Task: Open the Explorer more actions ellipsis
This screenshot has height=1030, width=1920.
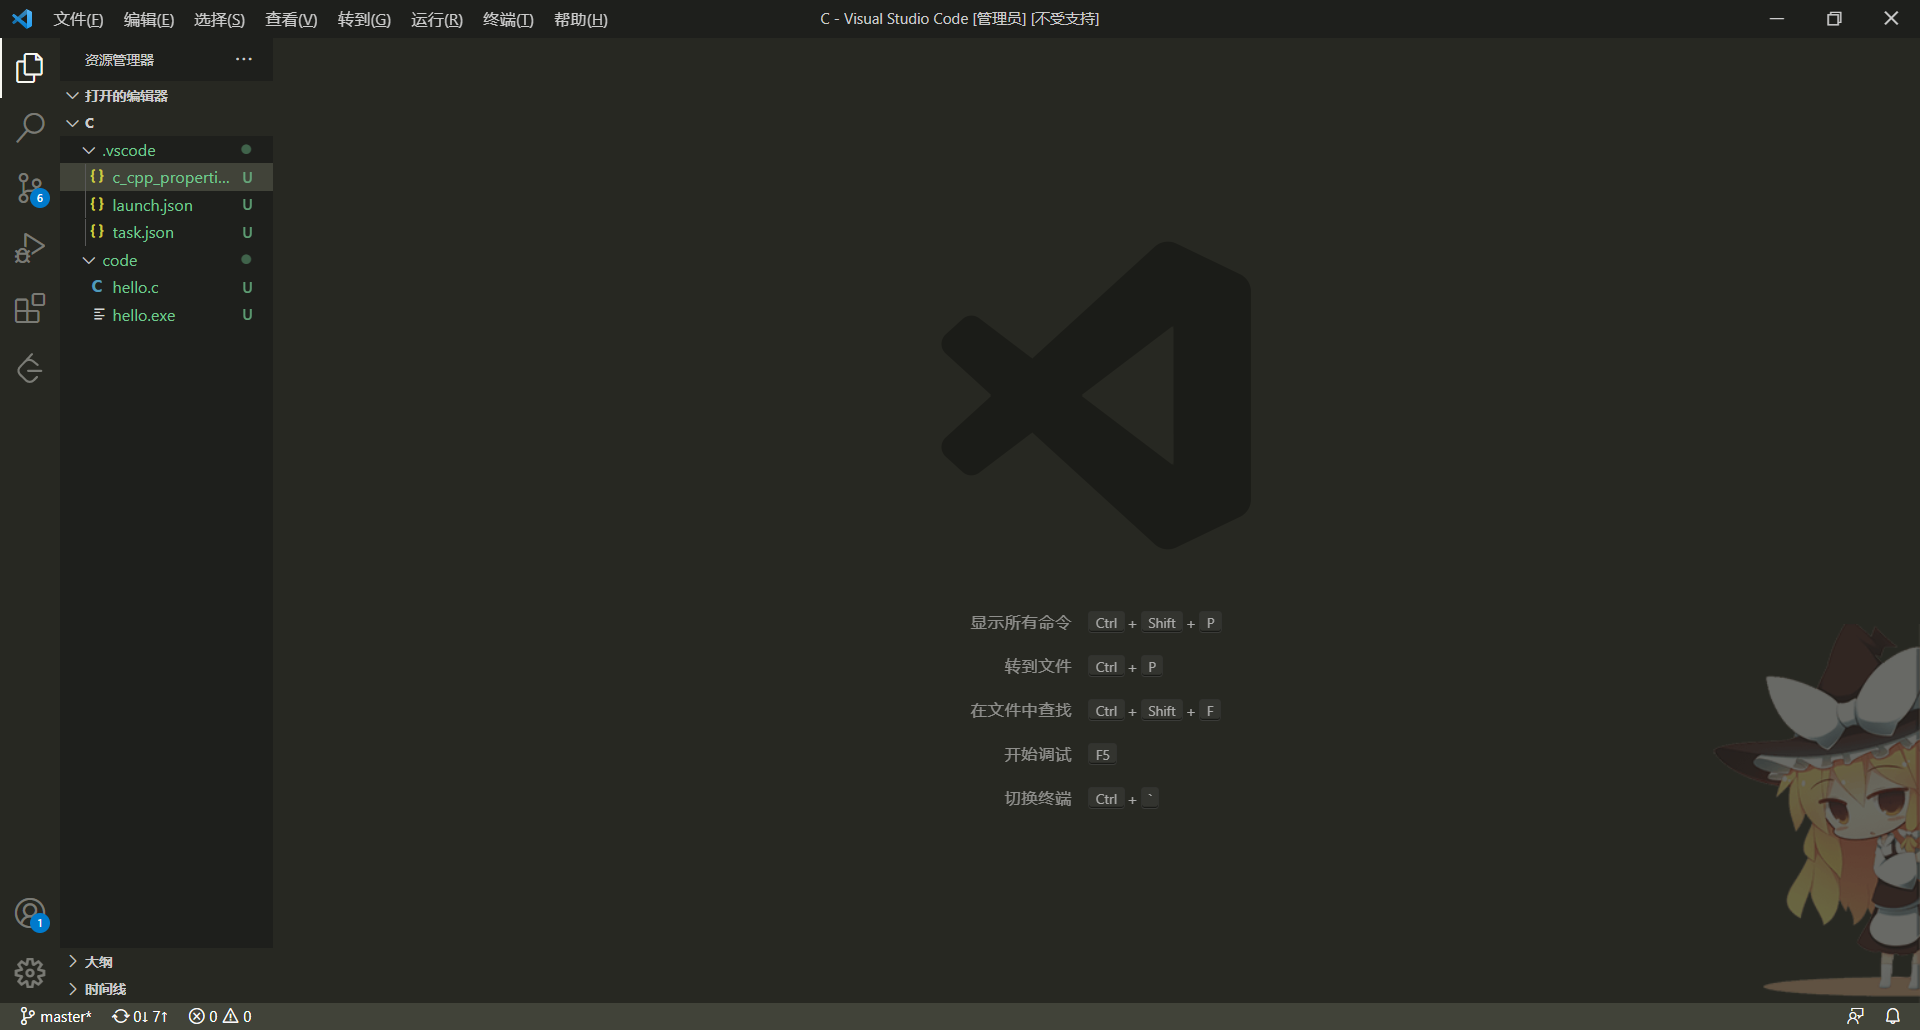Action: pyautogui.click(x=244, y=60)
